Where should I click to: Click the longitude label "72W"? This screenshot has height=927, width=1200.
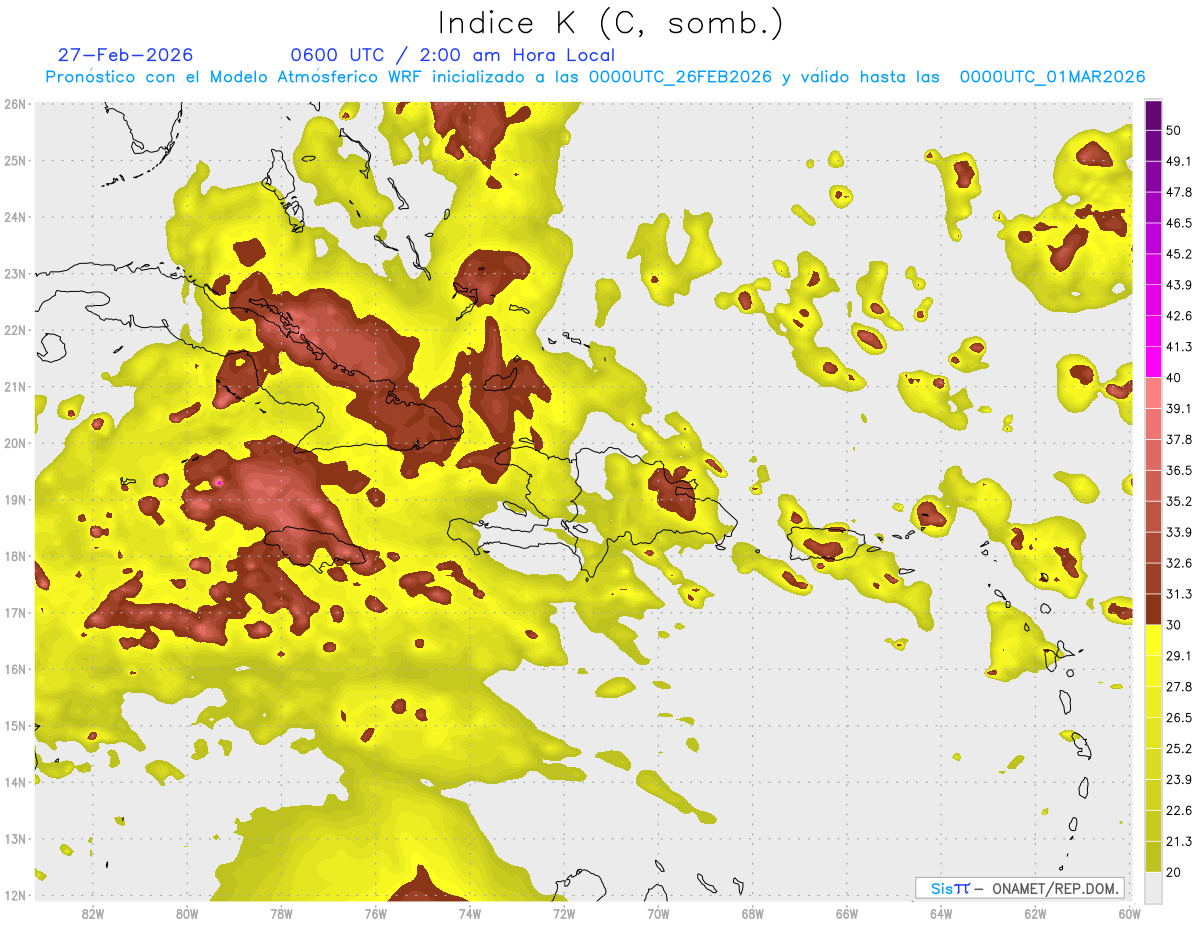coord(563,913)
